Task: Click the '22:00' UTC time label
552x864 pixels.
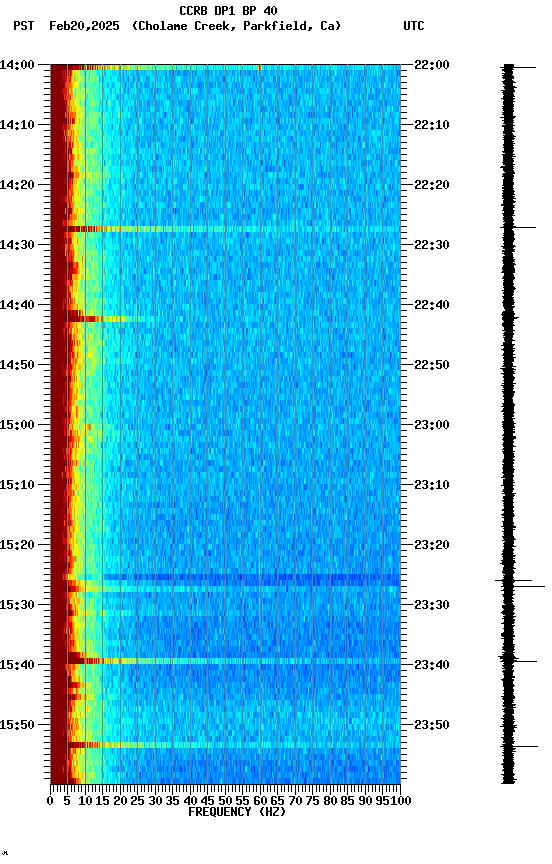Action: point(432,65)
